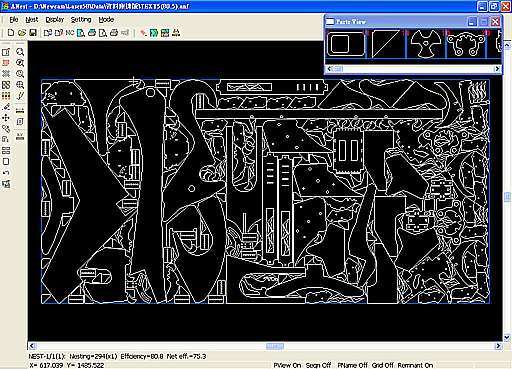The image size is (512, 369).
Task: Toggle the Seqn Off status indicator
Action: (318, 365)
